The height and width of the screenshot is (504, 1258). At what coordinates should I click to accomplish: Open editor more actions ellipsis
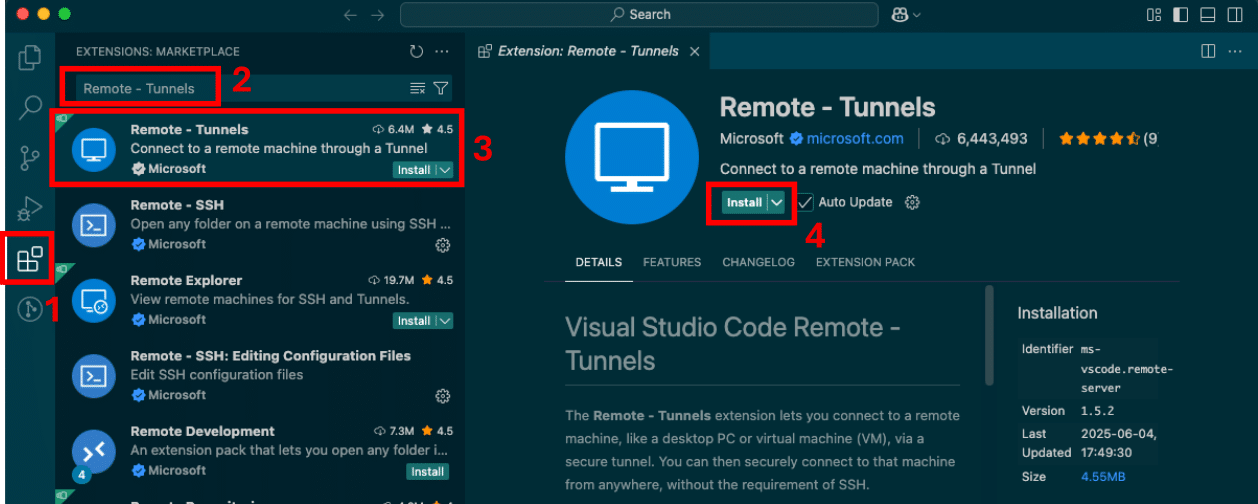point(1236,51)
